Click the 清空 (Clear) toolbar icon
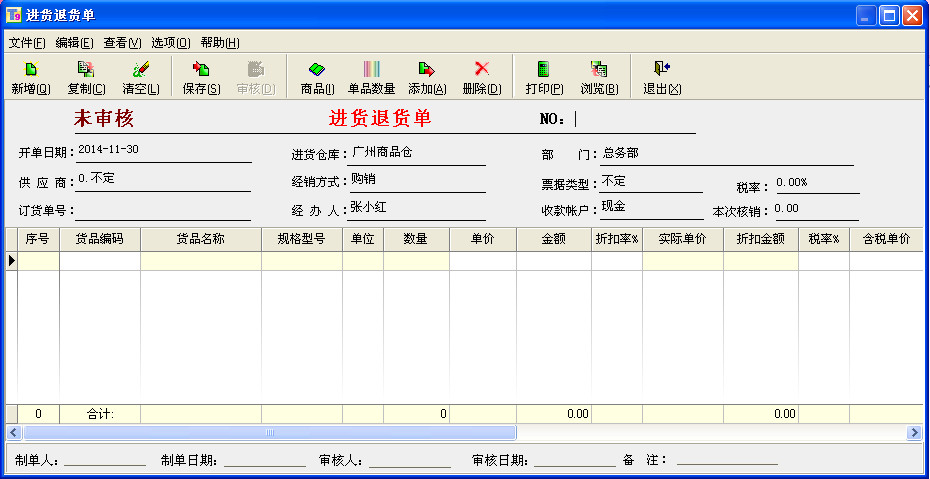The image size is (930, 479). pos(141,69)
